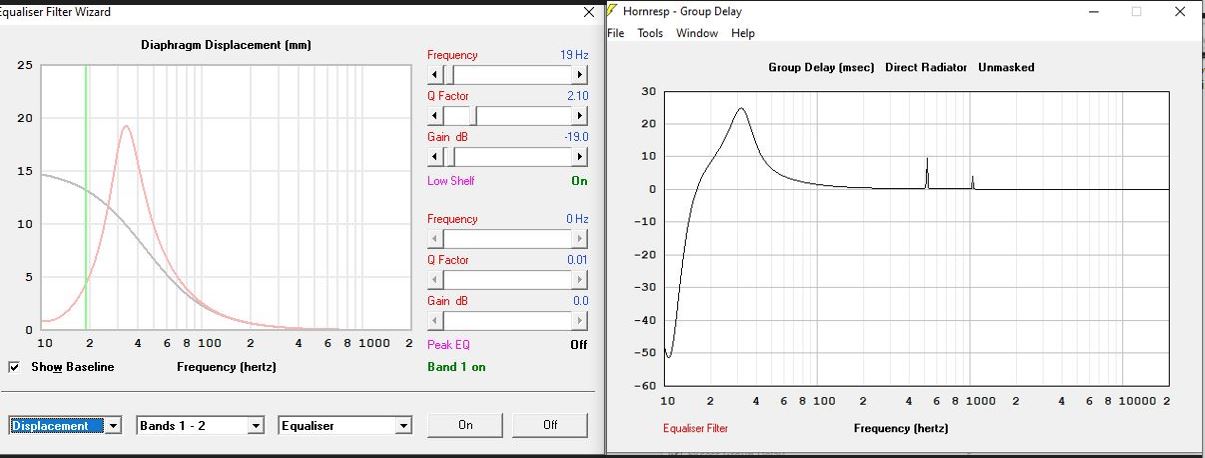The width and height of the screenshot is (1205, 458).
Task: Close the Equaliser Filter Wizard window
Action: 588,12
